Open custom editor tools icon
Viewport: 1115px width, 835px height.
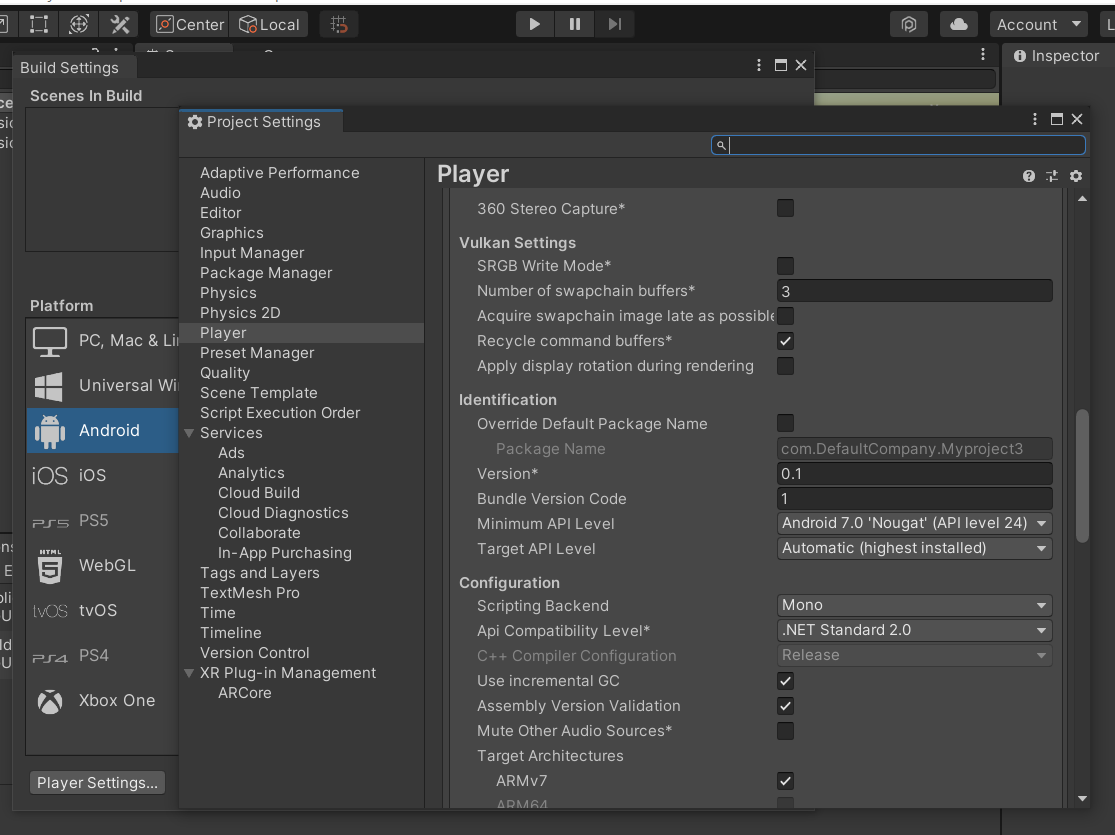click(119, 24)
